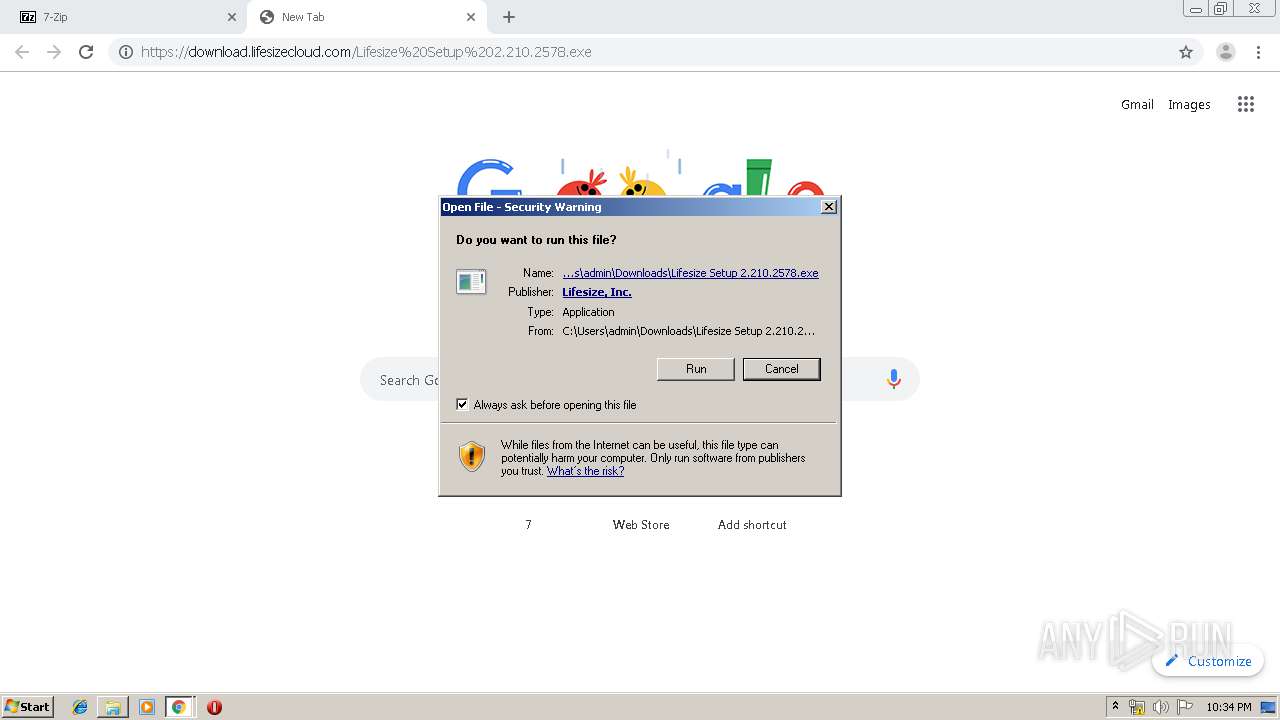Open Windows Explorer folder from taskbar
Screen dimensions: 1280x720
pos(113,707)
